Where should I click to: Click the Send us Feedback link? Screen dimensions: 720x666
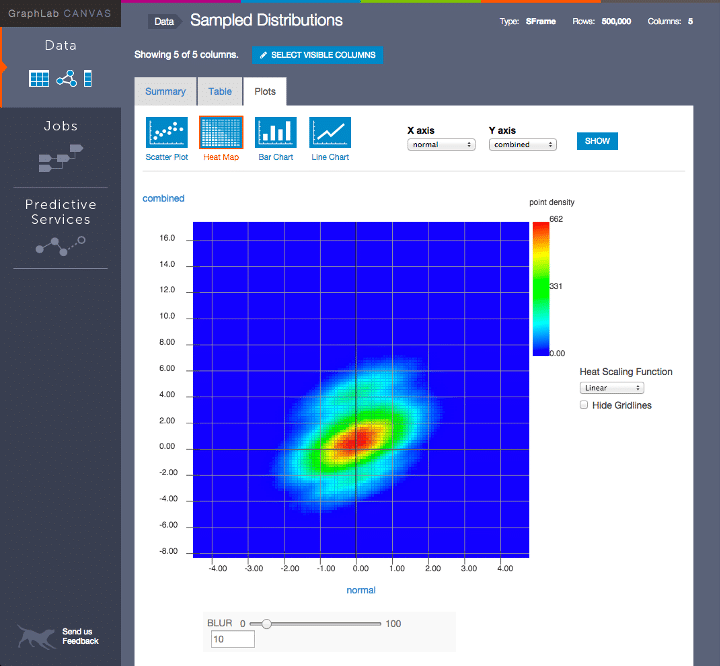click(x=78, y=636)
